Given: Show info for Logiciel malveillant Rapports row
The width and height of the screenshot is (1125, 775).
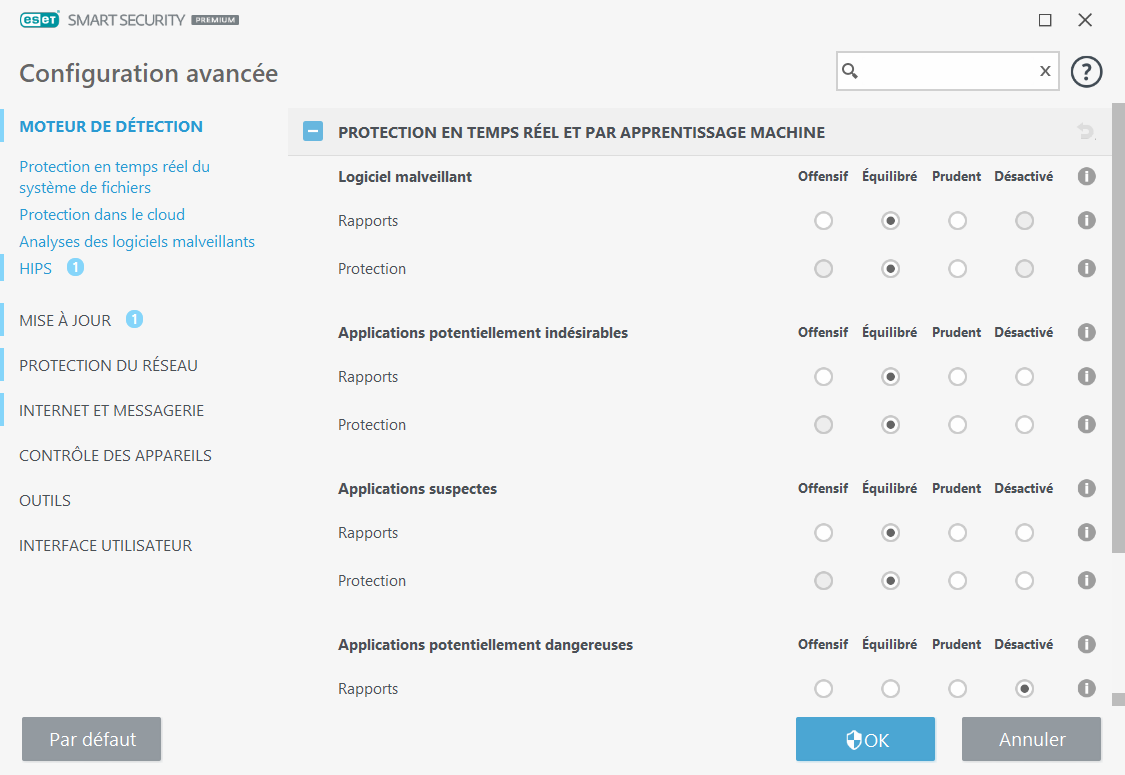Looking at the screenshot, I should click(1086, 220).
